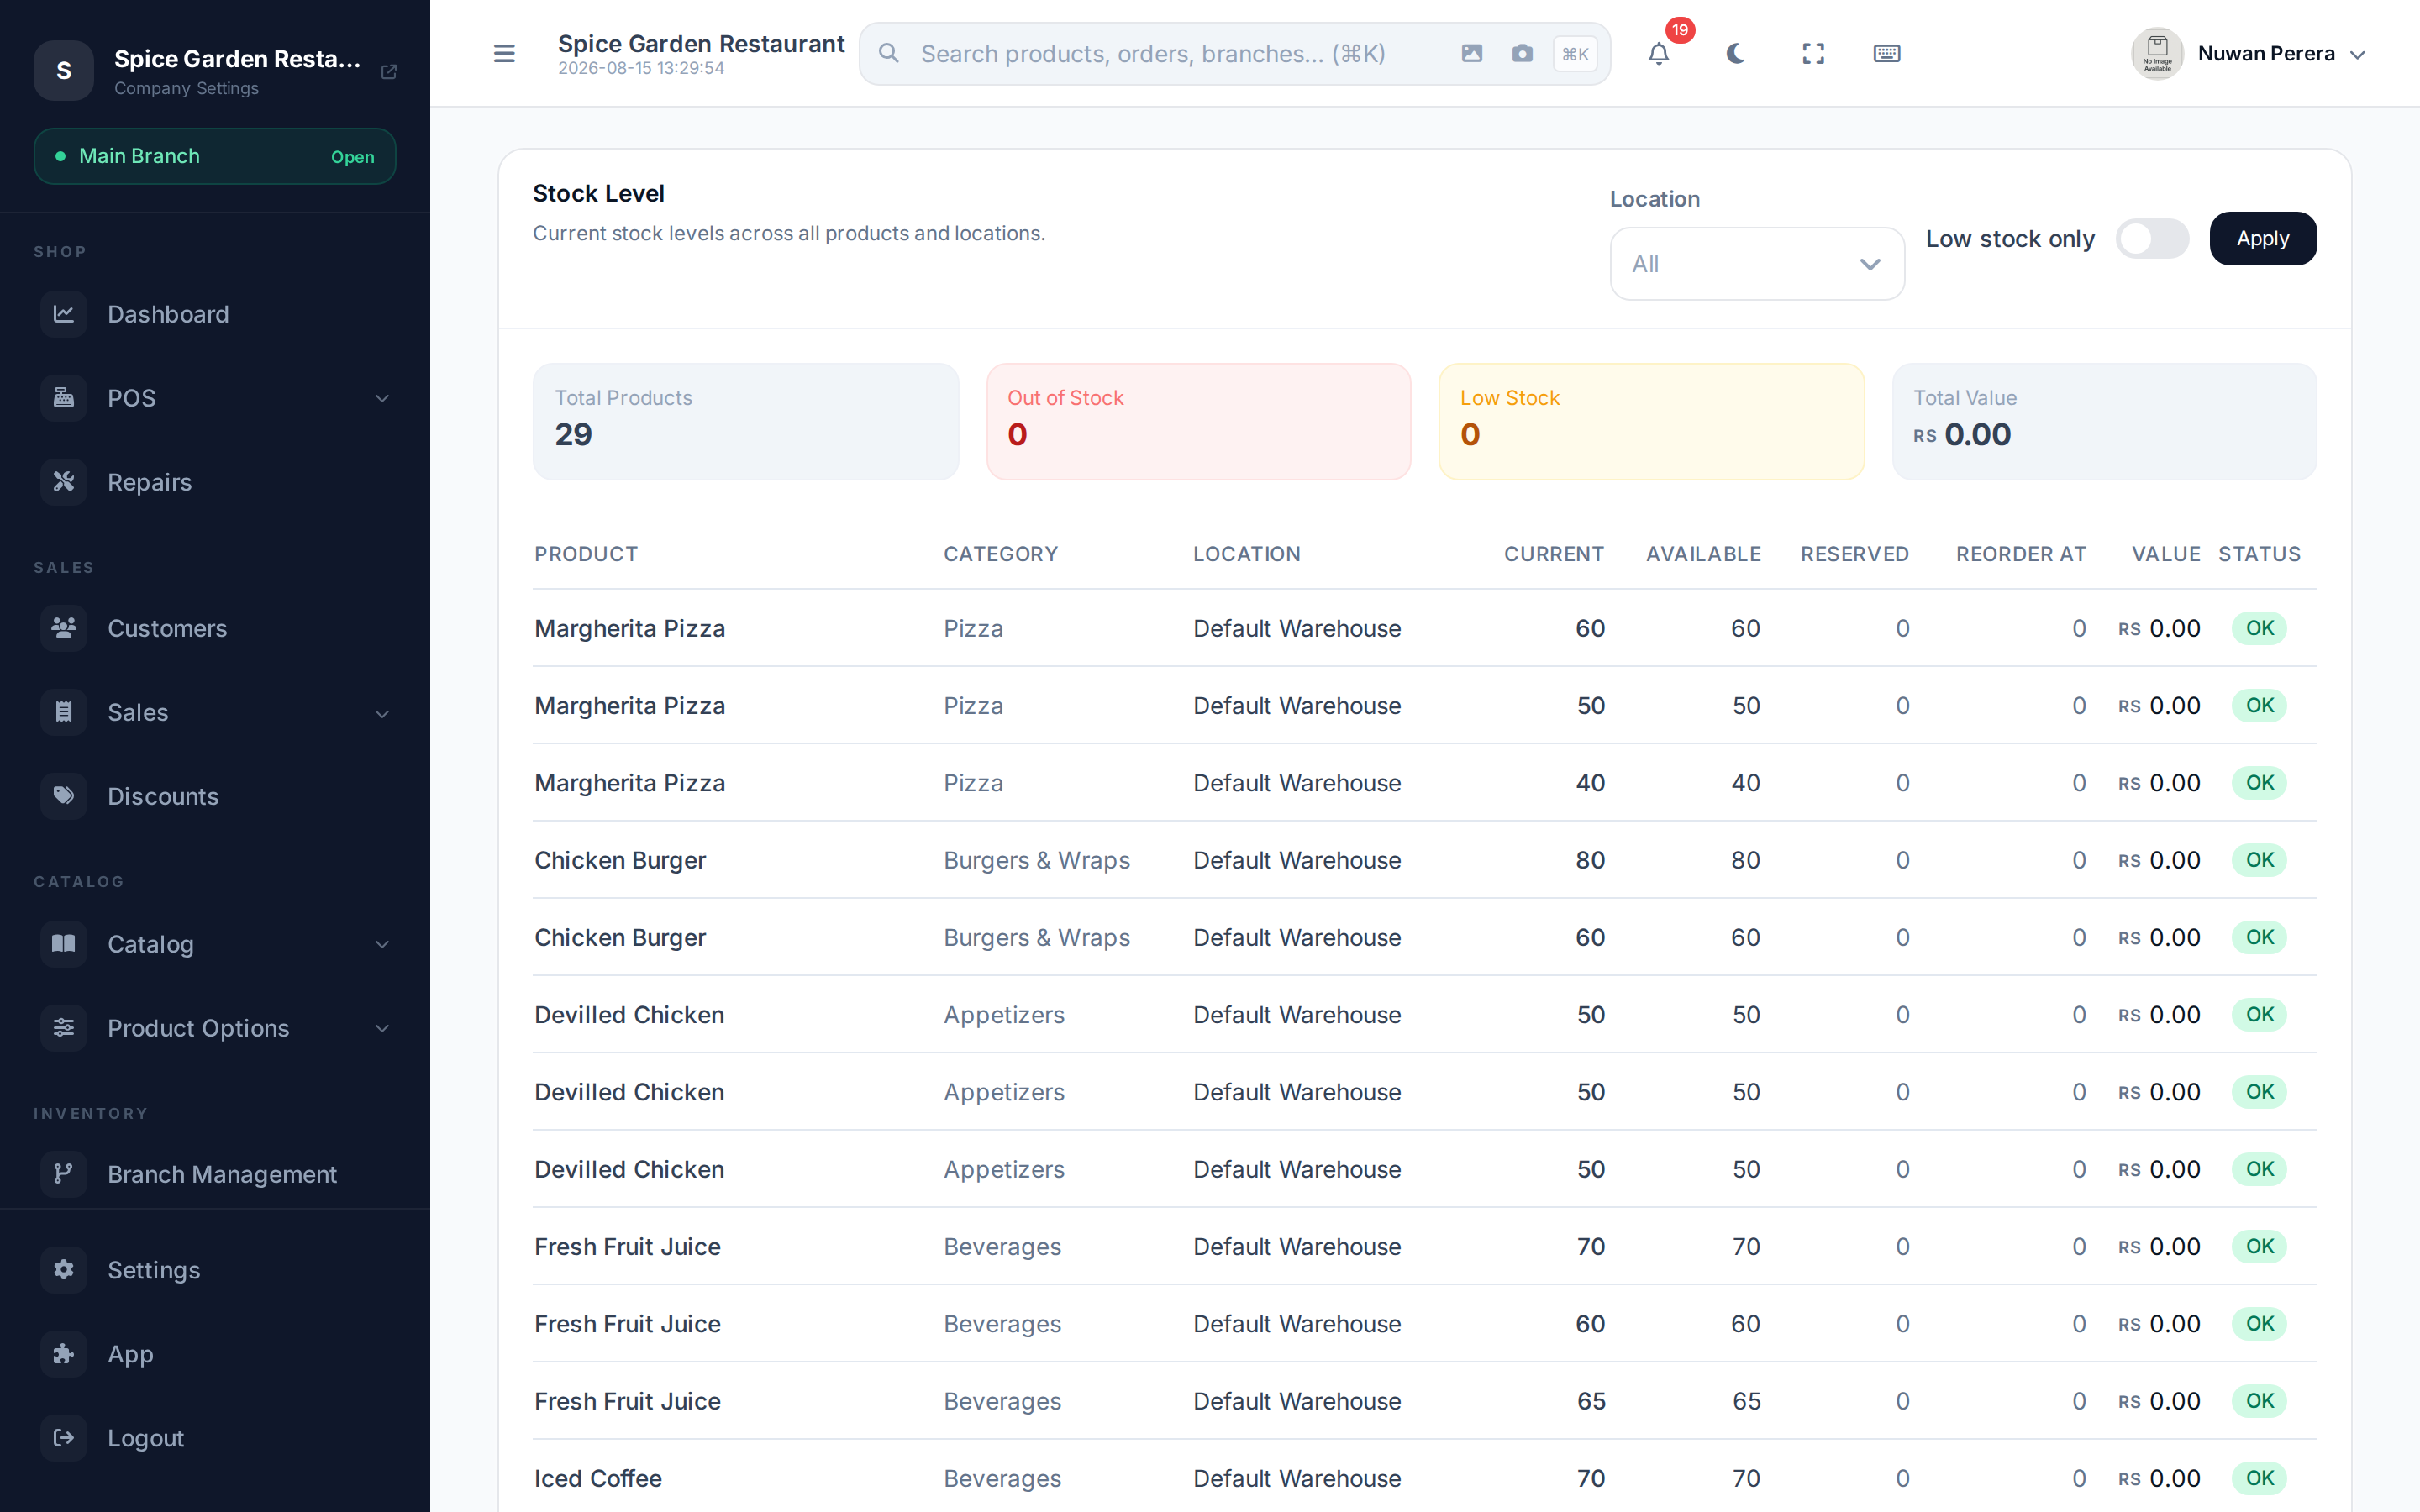Click the Discounts tag icon

pyautogui.click(x=64, y=796)
